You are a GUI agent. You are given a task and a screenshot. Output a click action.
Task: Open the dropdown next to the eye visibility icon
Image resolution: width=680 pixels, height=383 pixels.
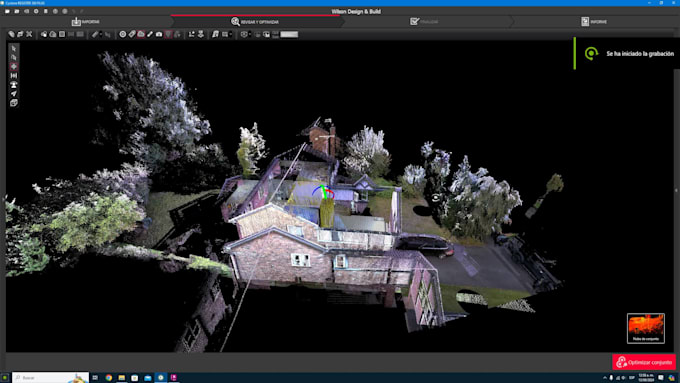250,34
